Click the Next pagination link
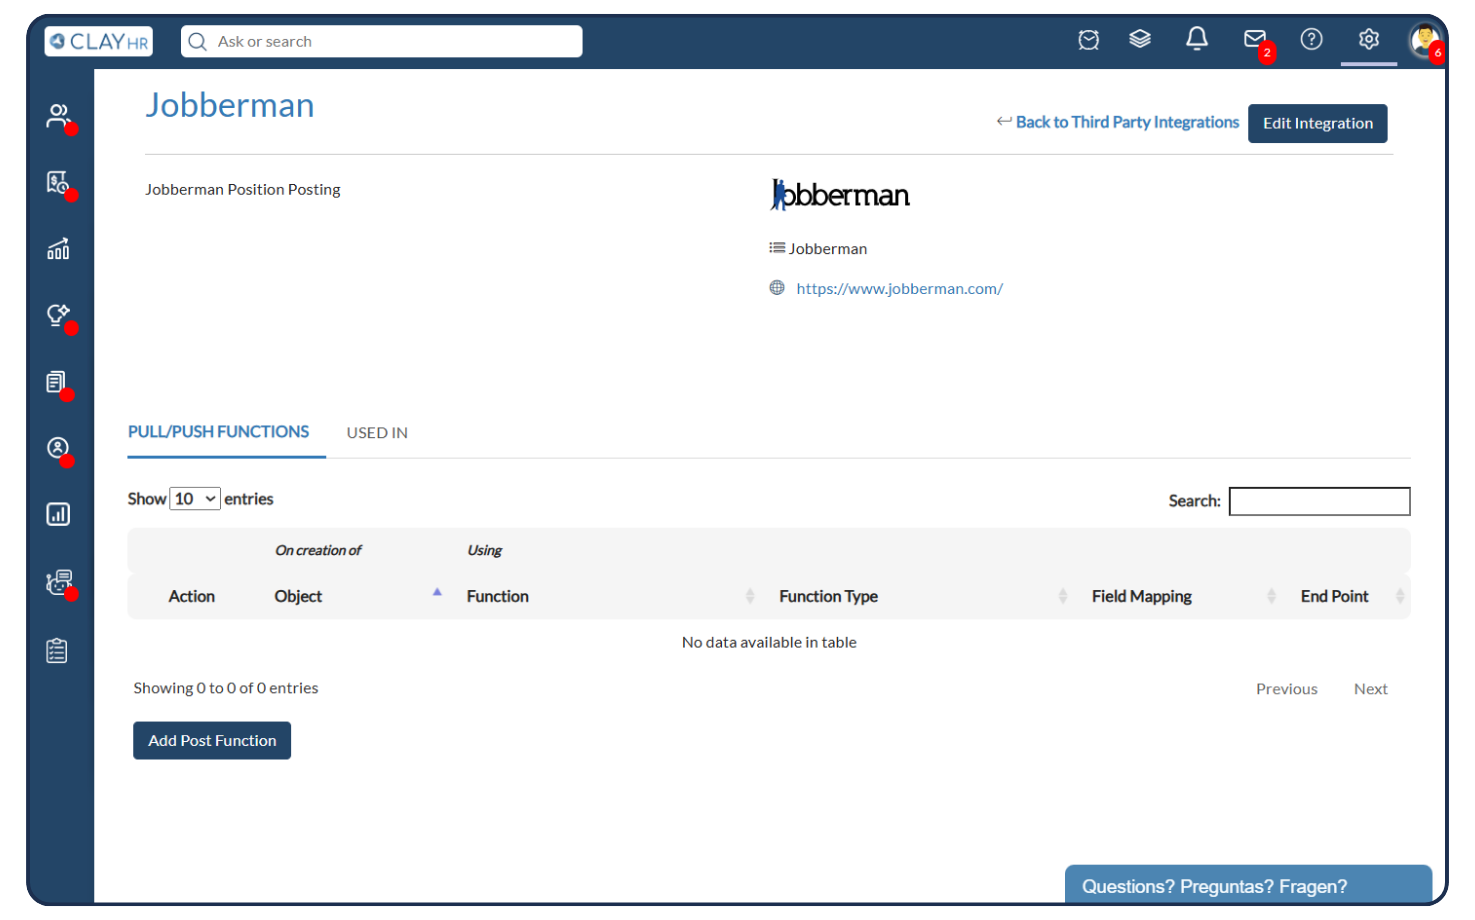 point(1370,689)
